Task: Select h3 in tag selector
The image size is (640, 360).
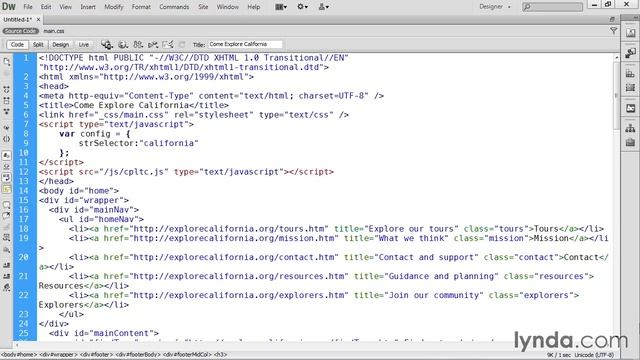Action: coord(221,355)
